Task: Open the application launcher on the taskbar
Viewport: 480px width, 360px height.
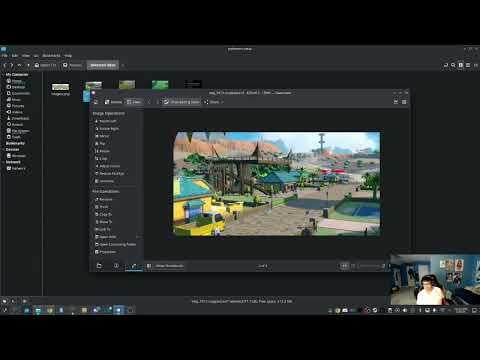Action: (4, 310)
